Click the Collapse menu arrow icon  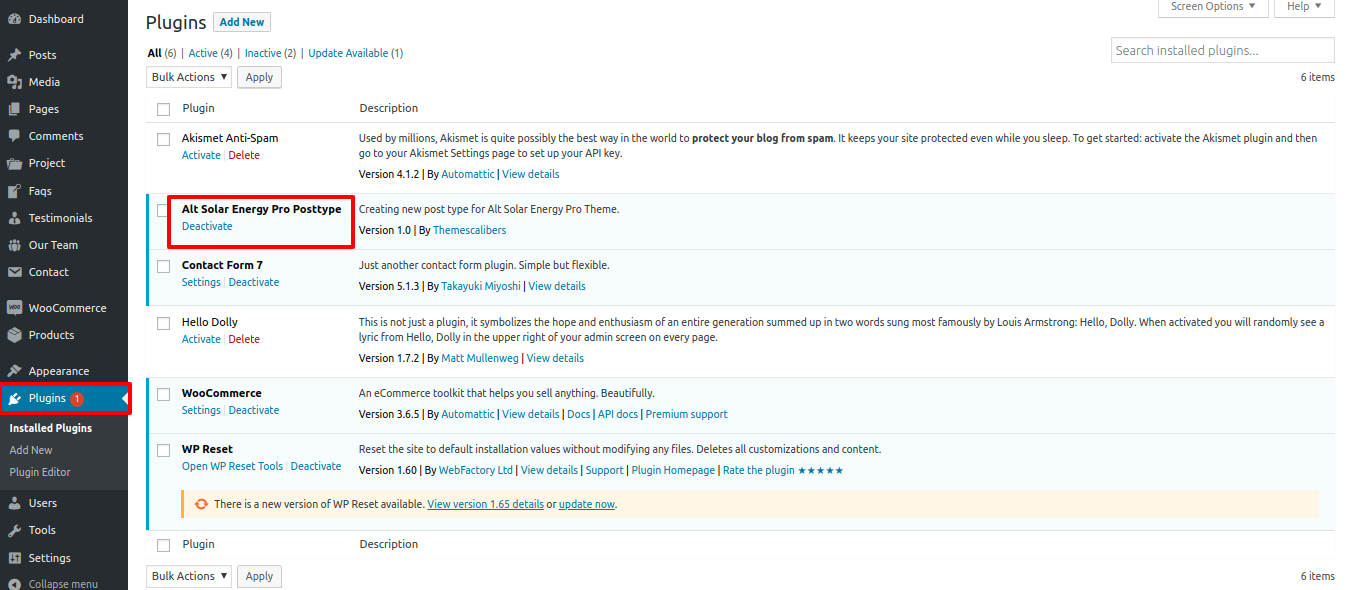14,584
